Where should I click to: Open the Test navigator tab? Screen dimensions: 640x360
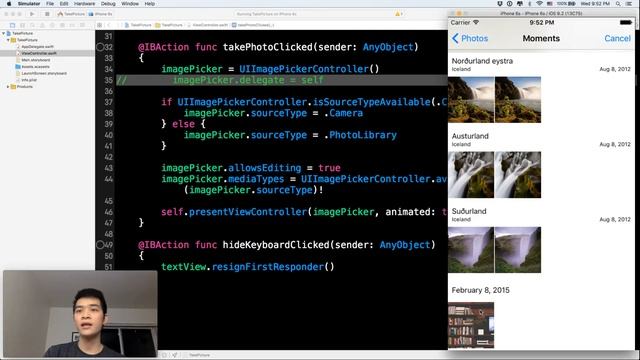(52, 25)
